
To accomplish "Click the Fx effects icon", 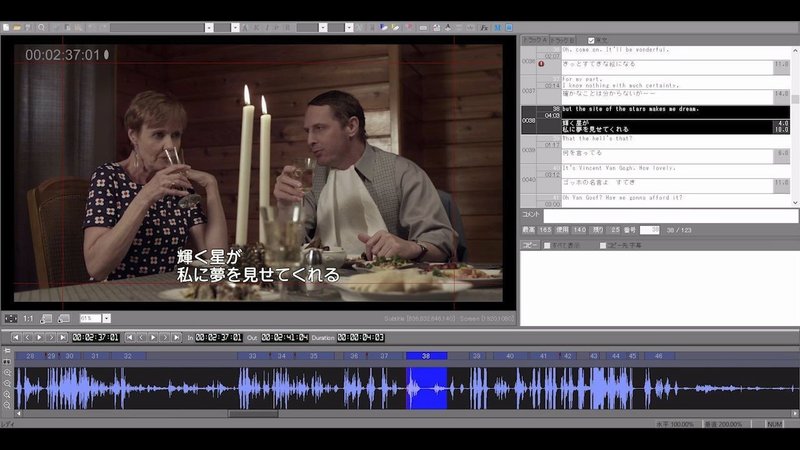I will point(484,28).
